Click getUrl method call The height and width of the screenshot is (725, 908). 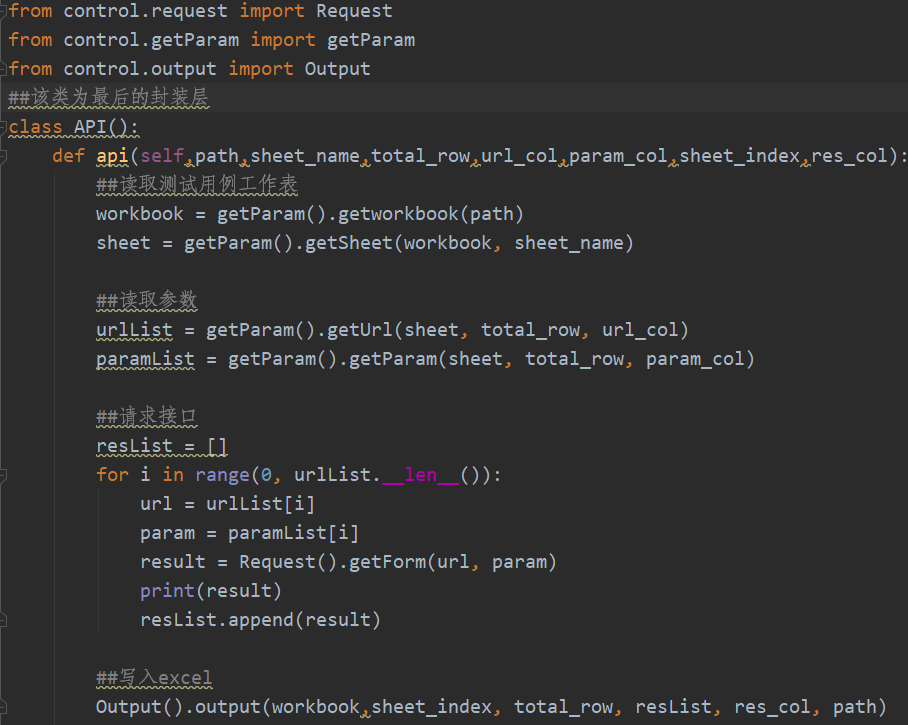pyautogui.click(x=360, y=330)
